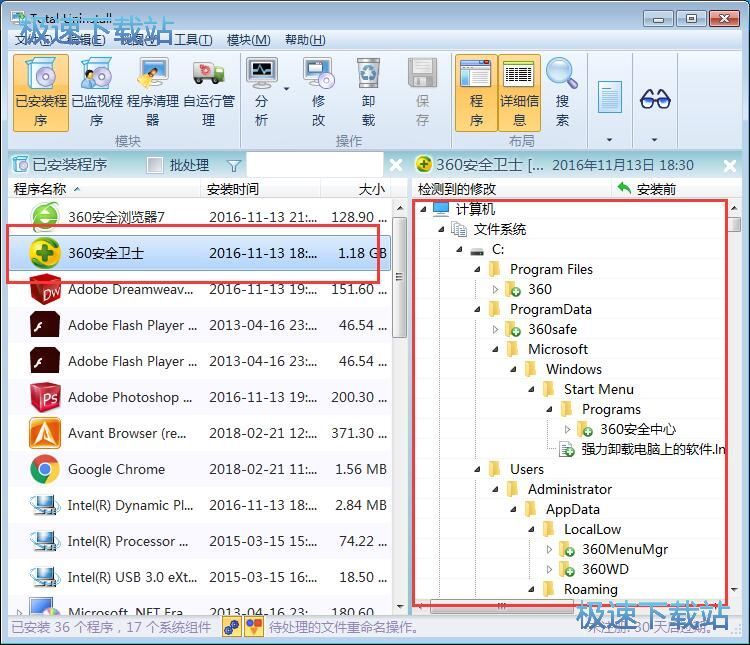Expand the 360 folder under Program Files
This screenshot has height=645, width=750.
pos(496,289)
